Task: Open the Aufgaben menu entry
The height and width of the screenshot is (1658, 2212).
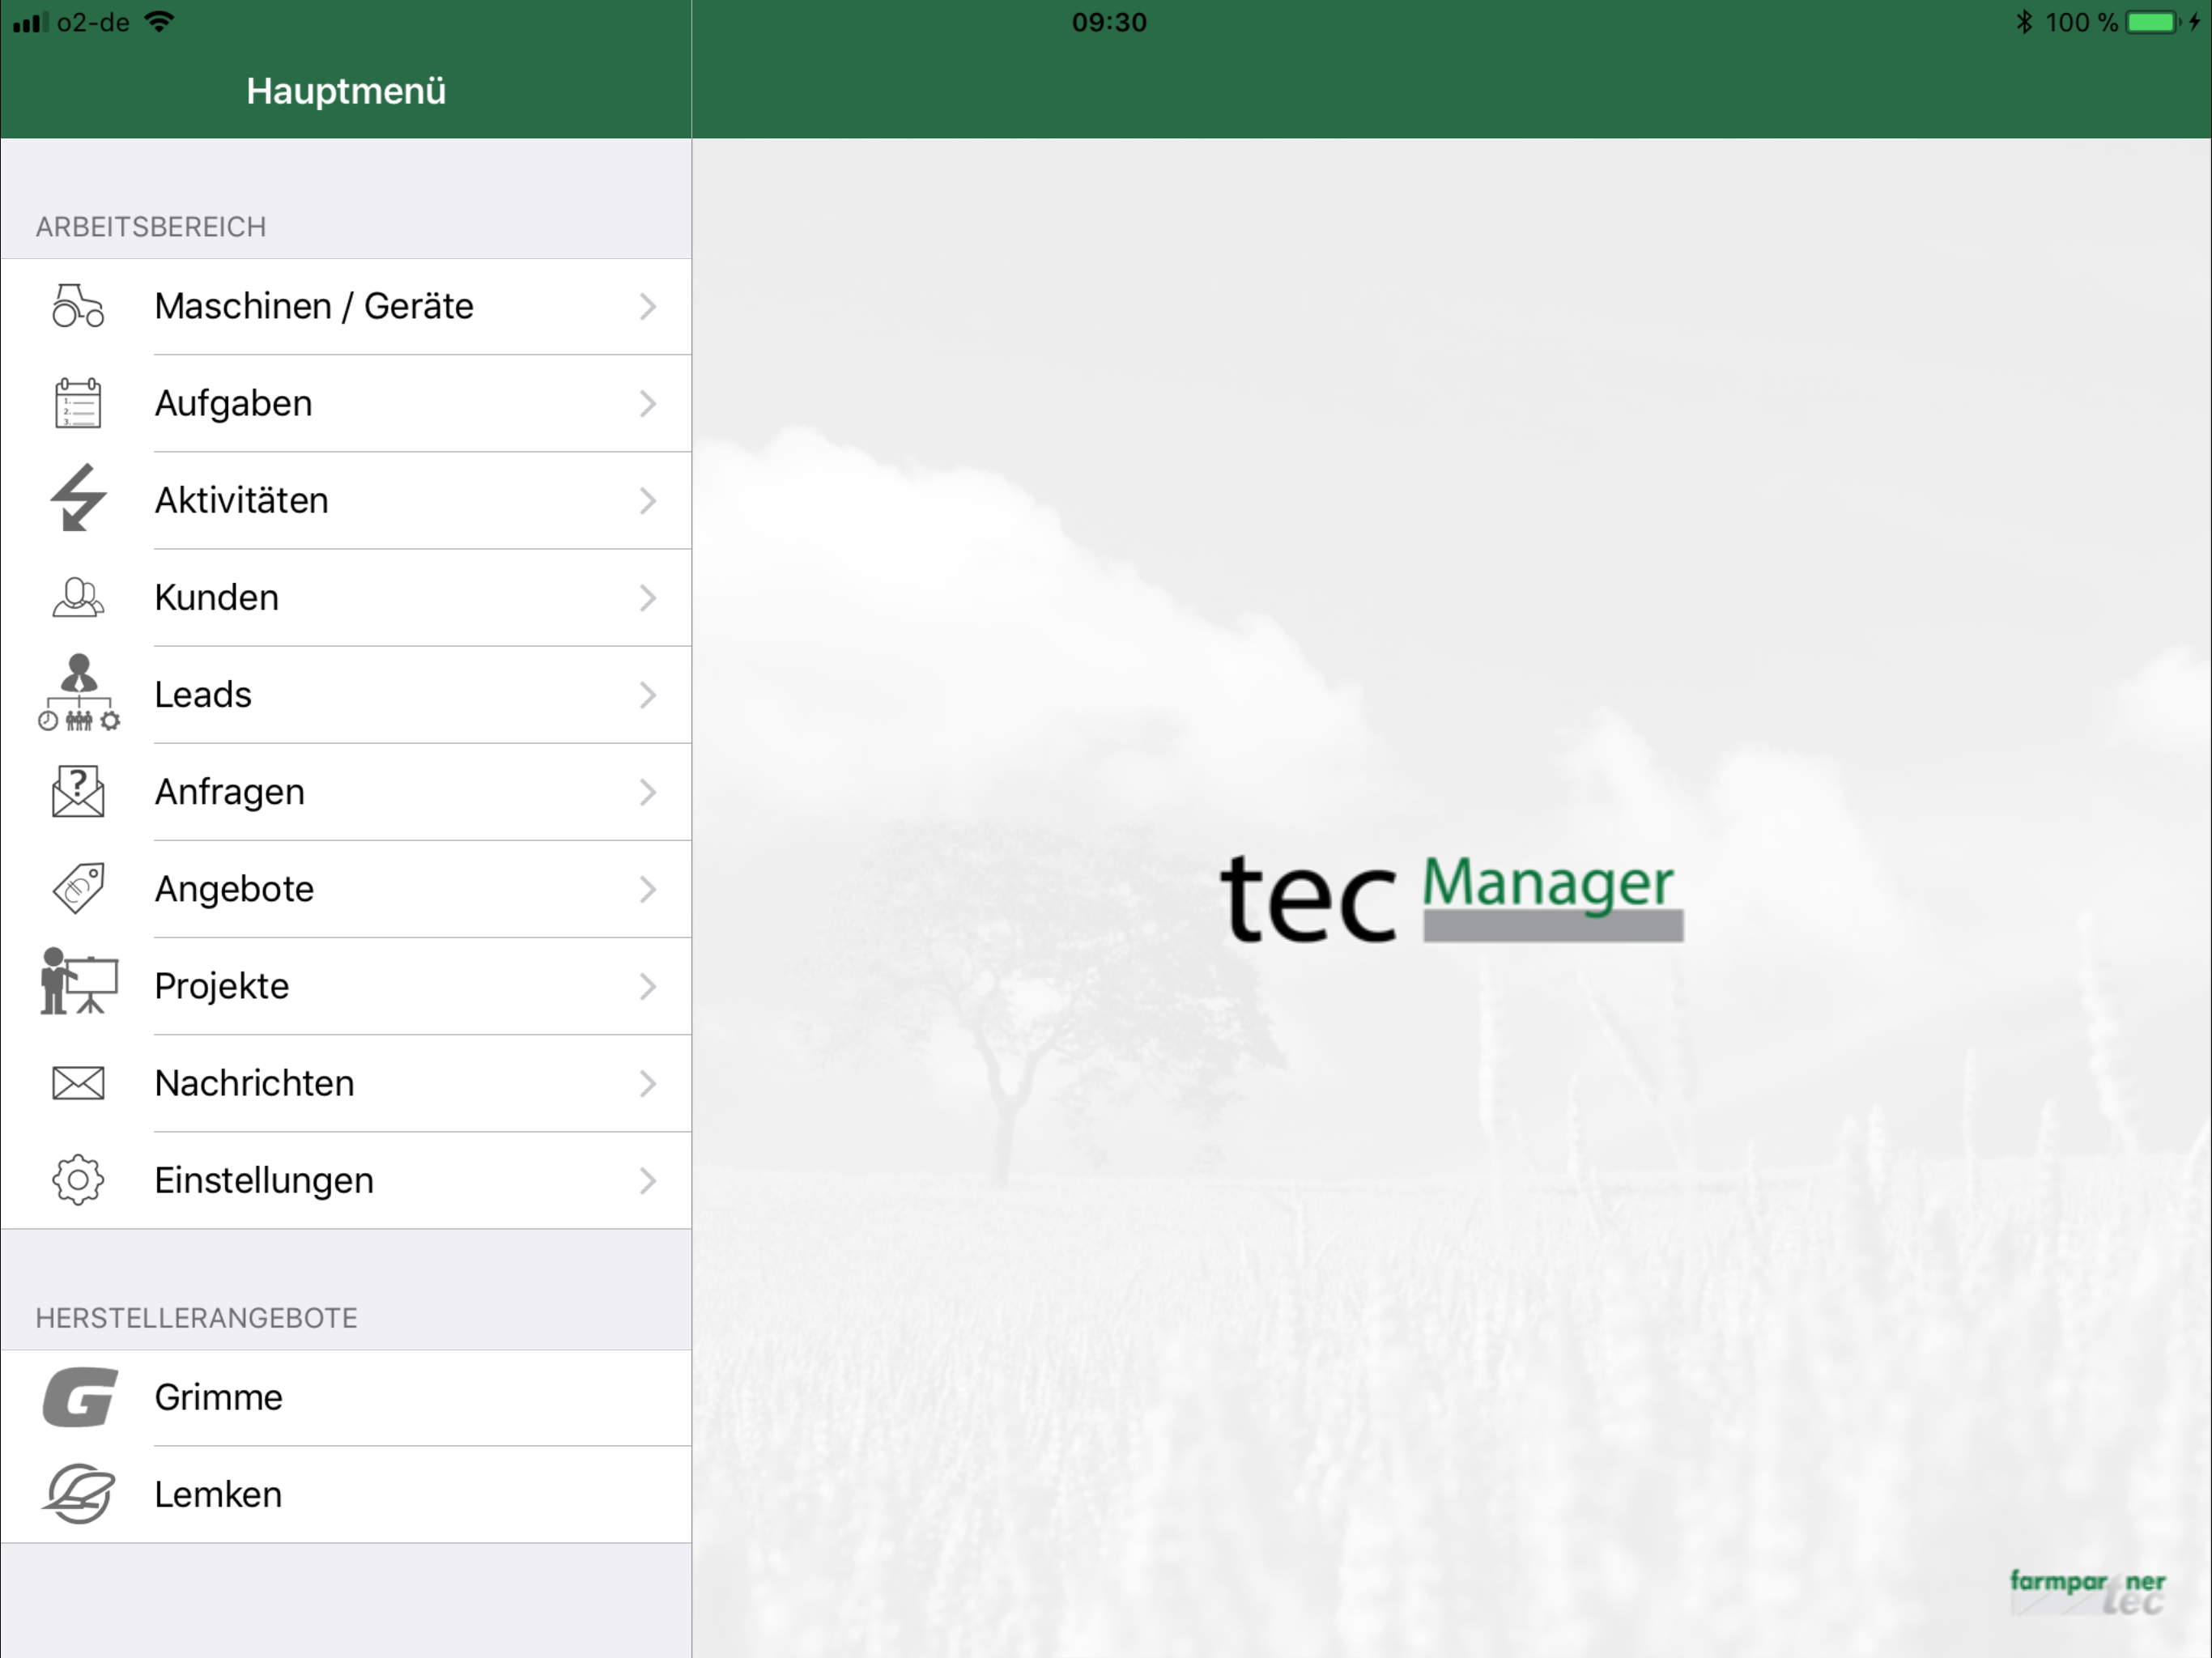Action: click(346, 404)
